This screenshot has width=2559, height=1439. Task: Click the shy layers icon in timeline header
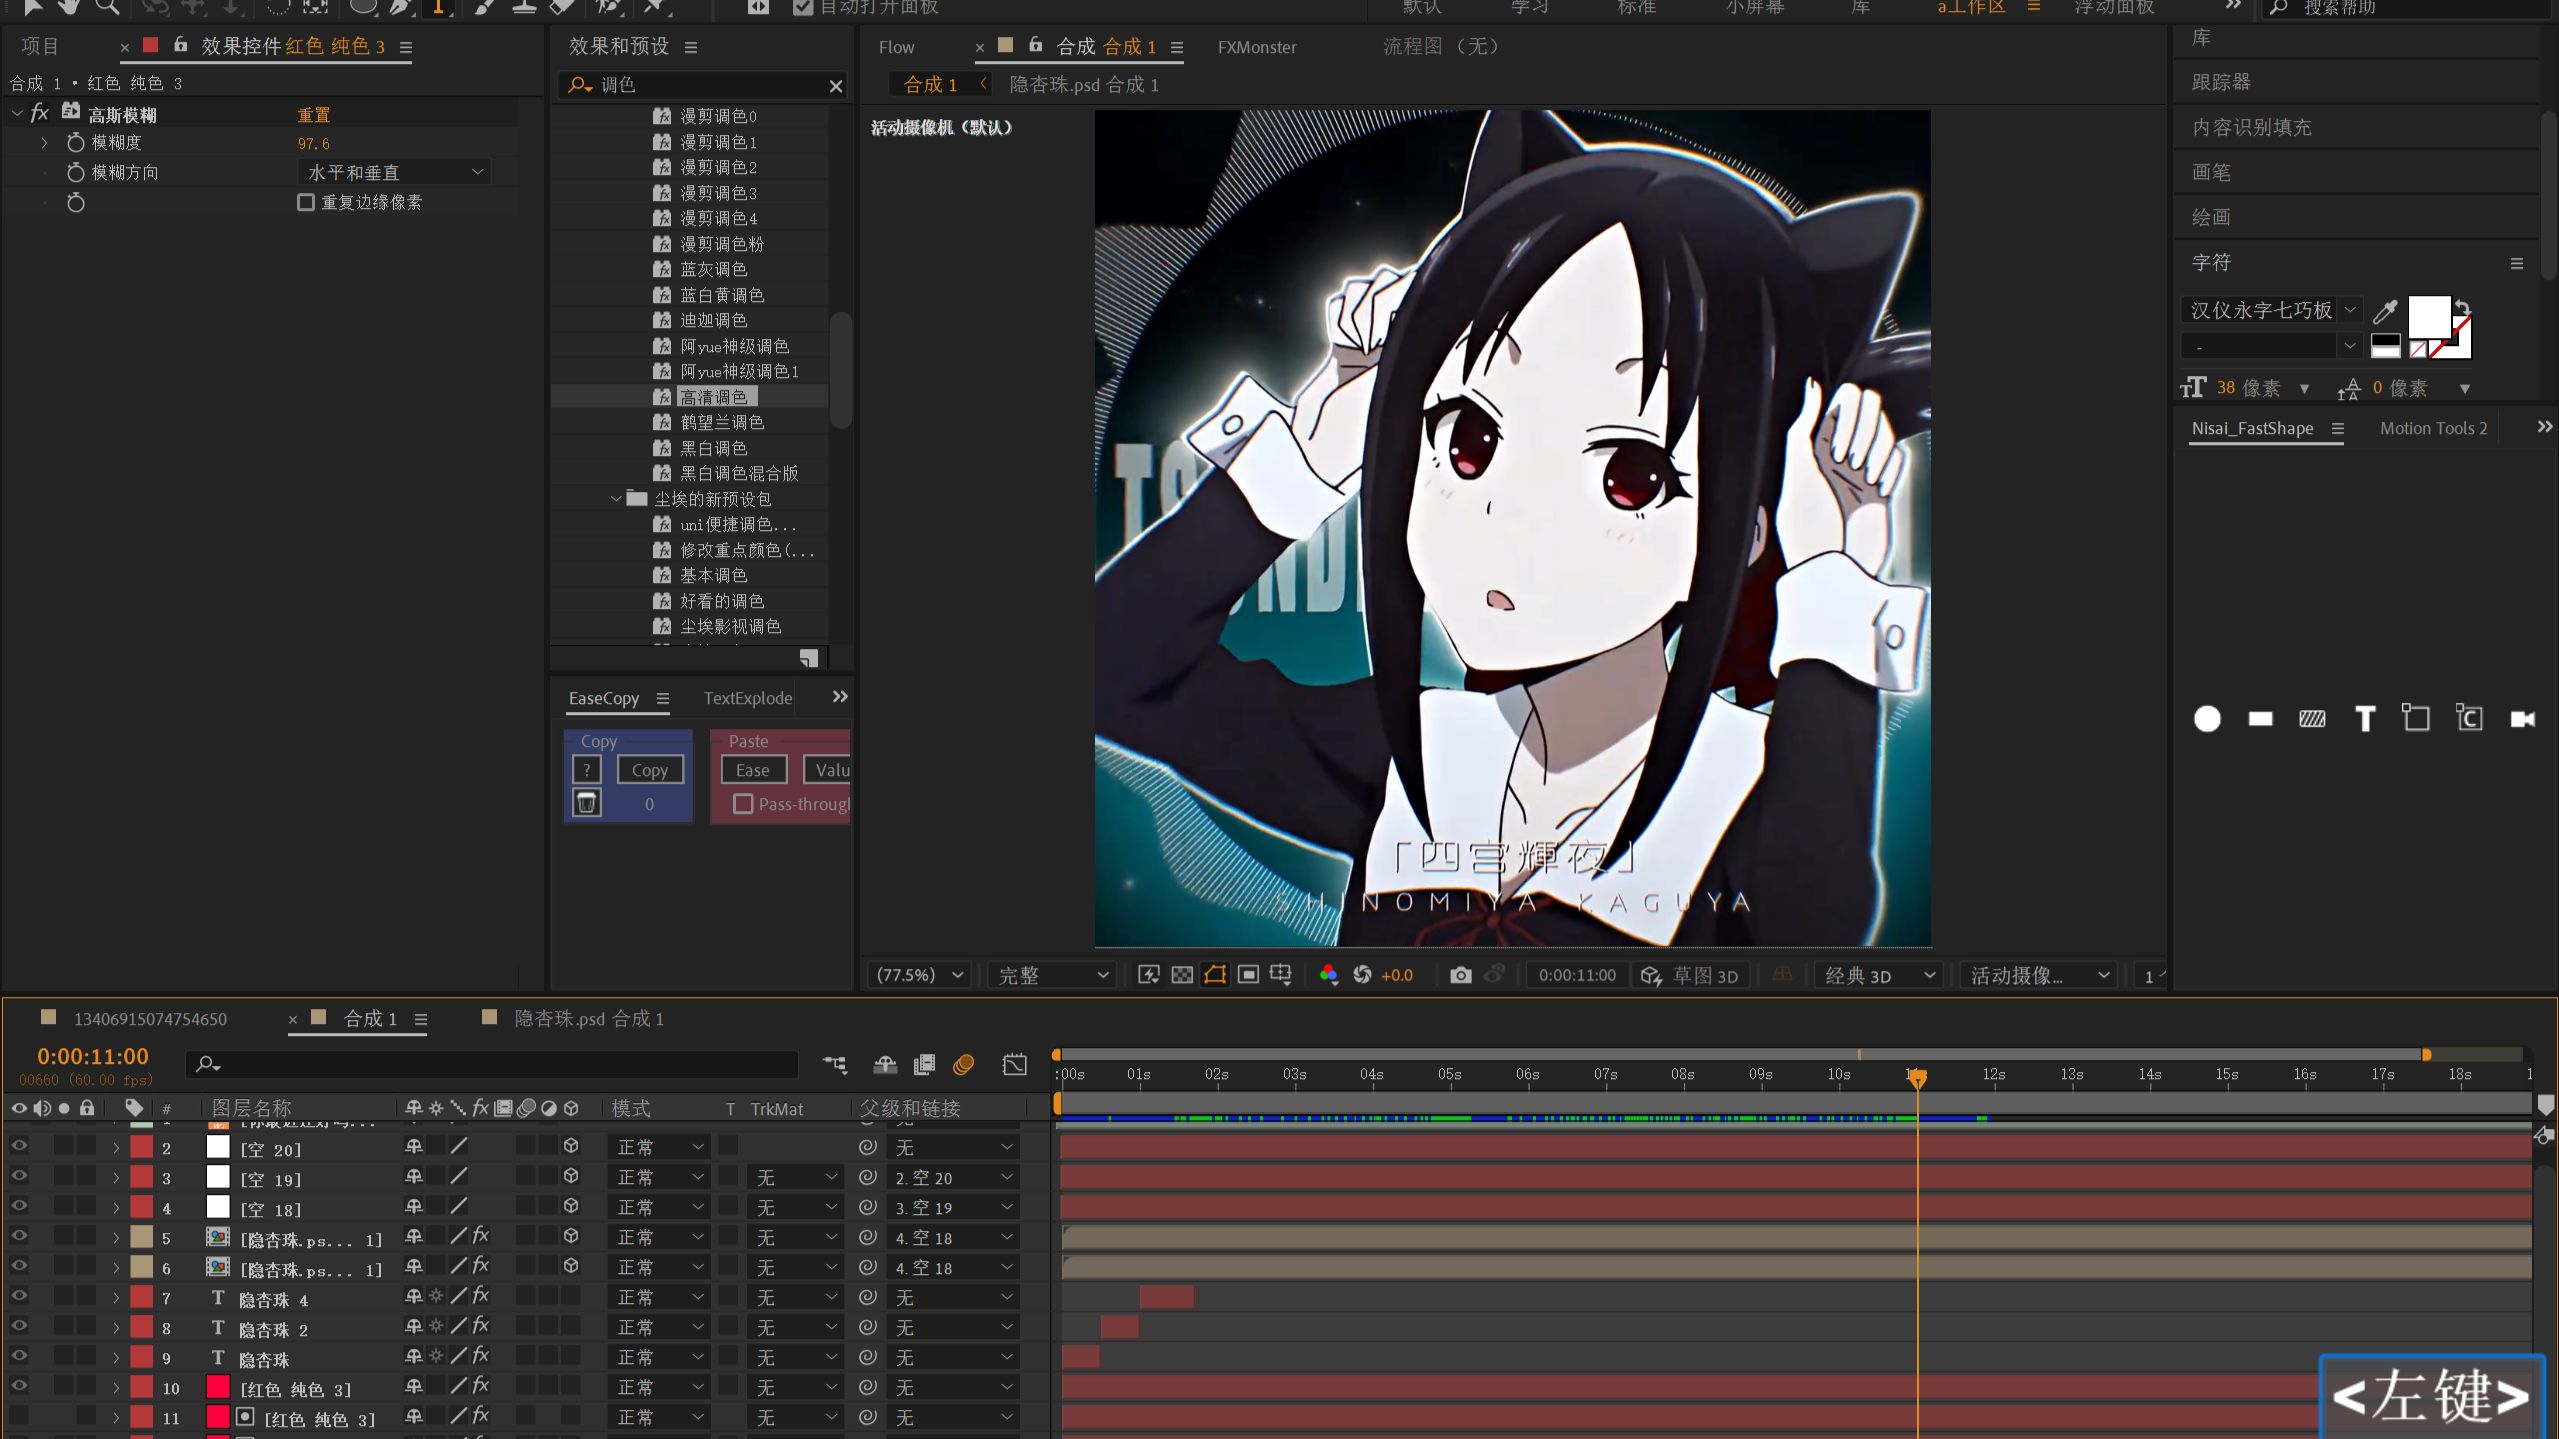[x=885, y=1065]
